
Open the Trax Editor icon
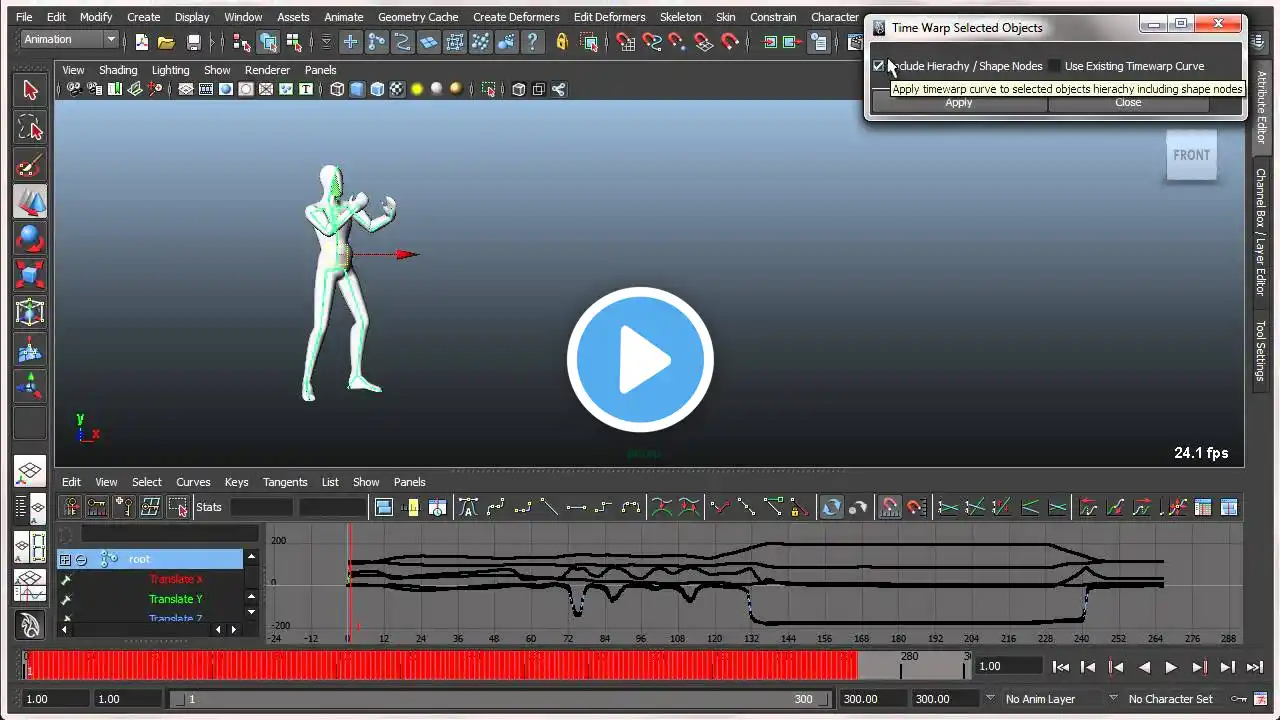(x=1229, y=507)
